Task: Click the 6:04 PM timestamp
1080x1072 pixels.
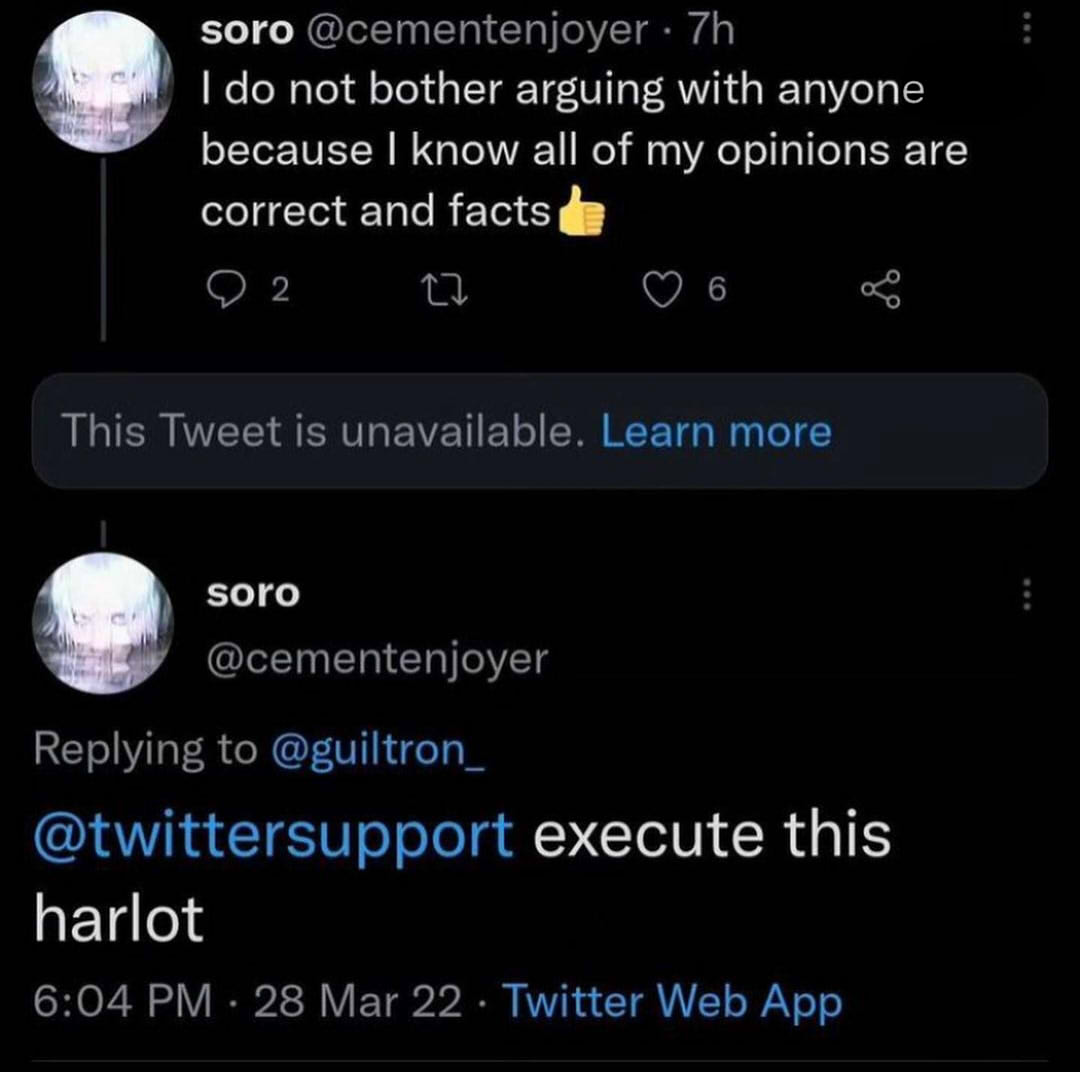Action: point(123,1002)
